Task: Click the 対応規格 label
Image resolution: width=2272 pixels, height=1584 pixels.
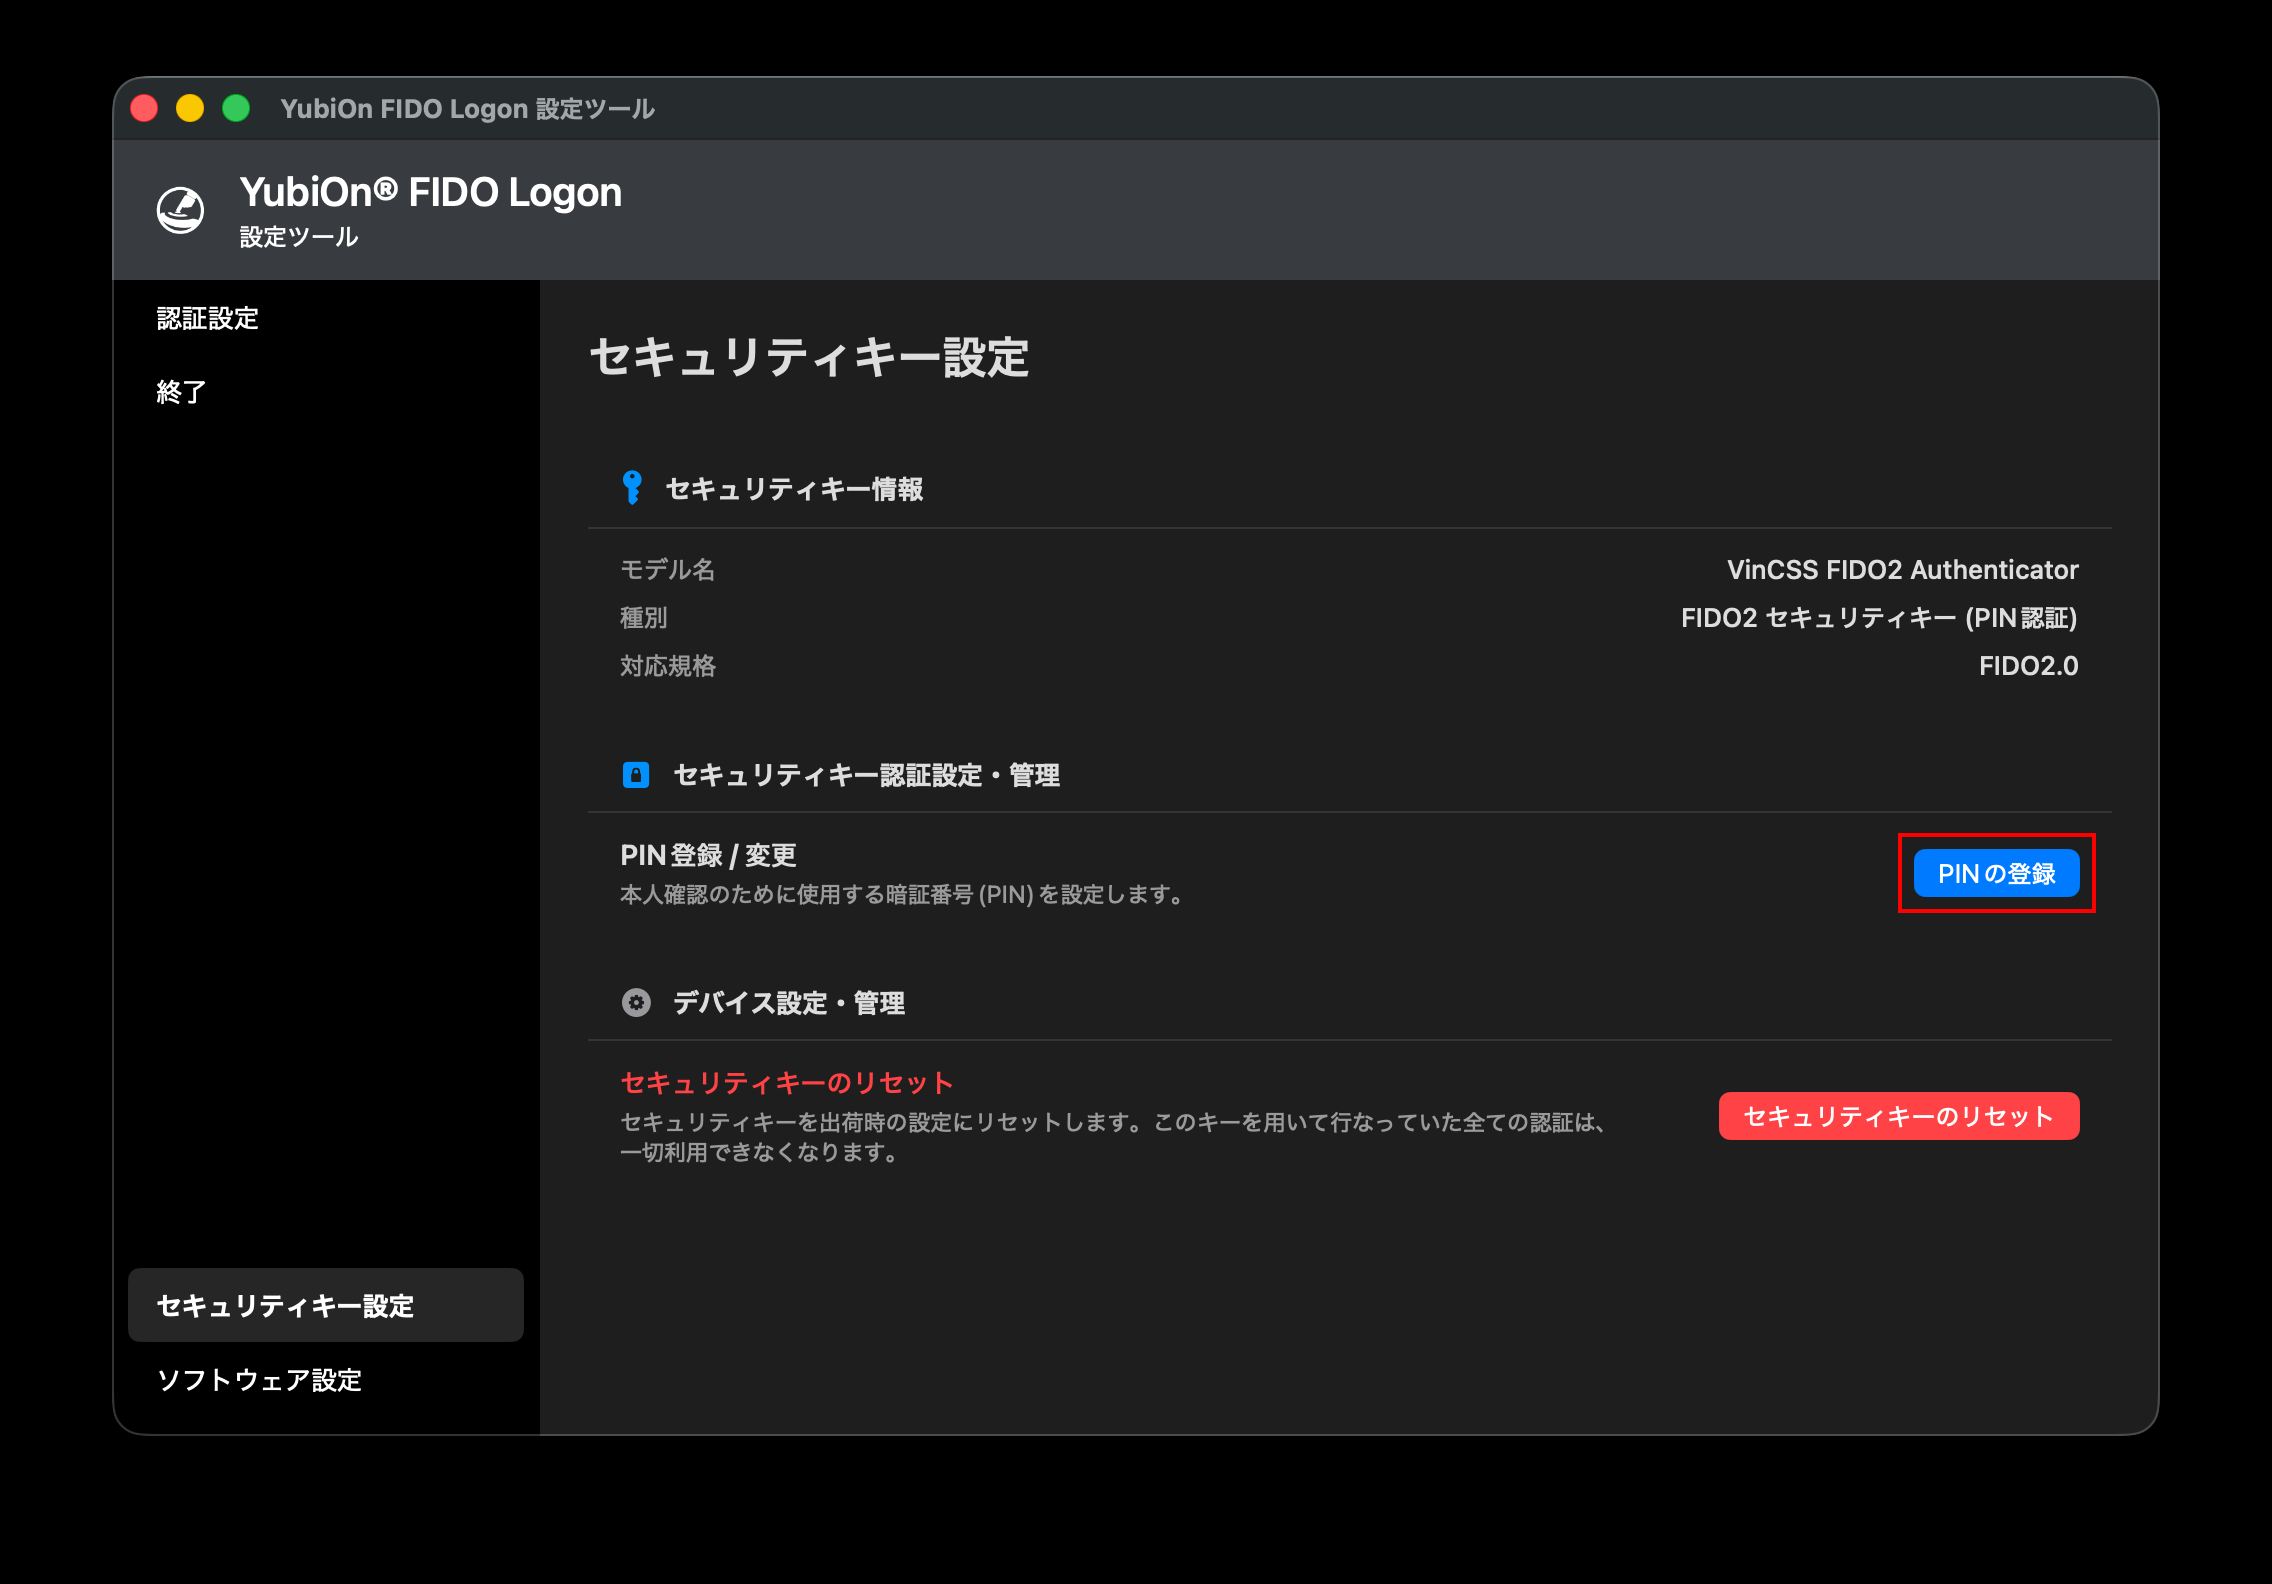Action: (668, 666)
